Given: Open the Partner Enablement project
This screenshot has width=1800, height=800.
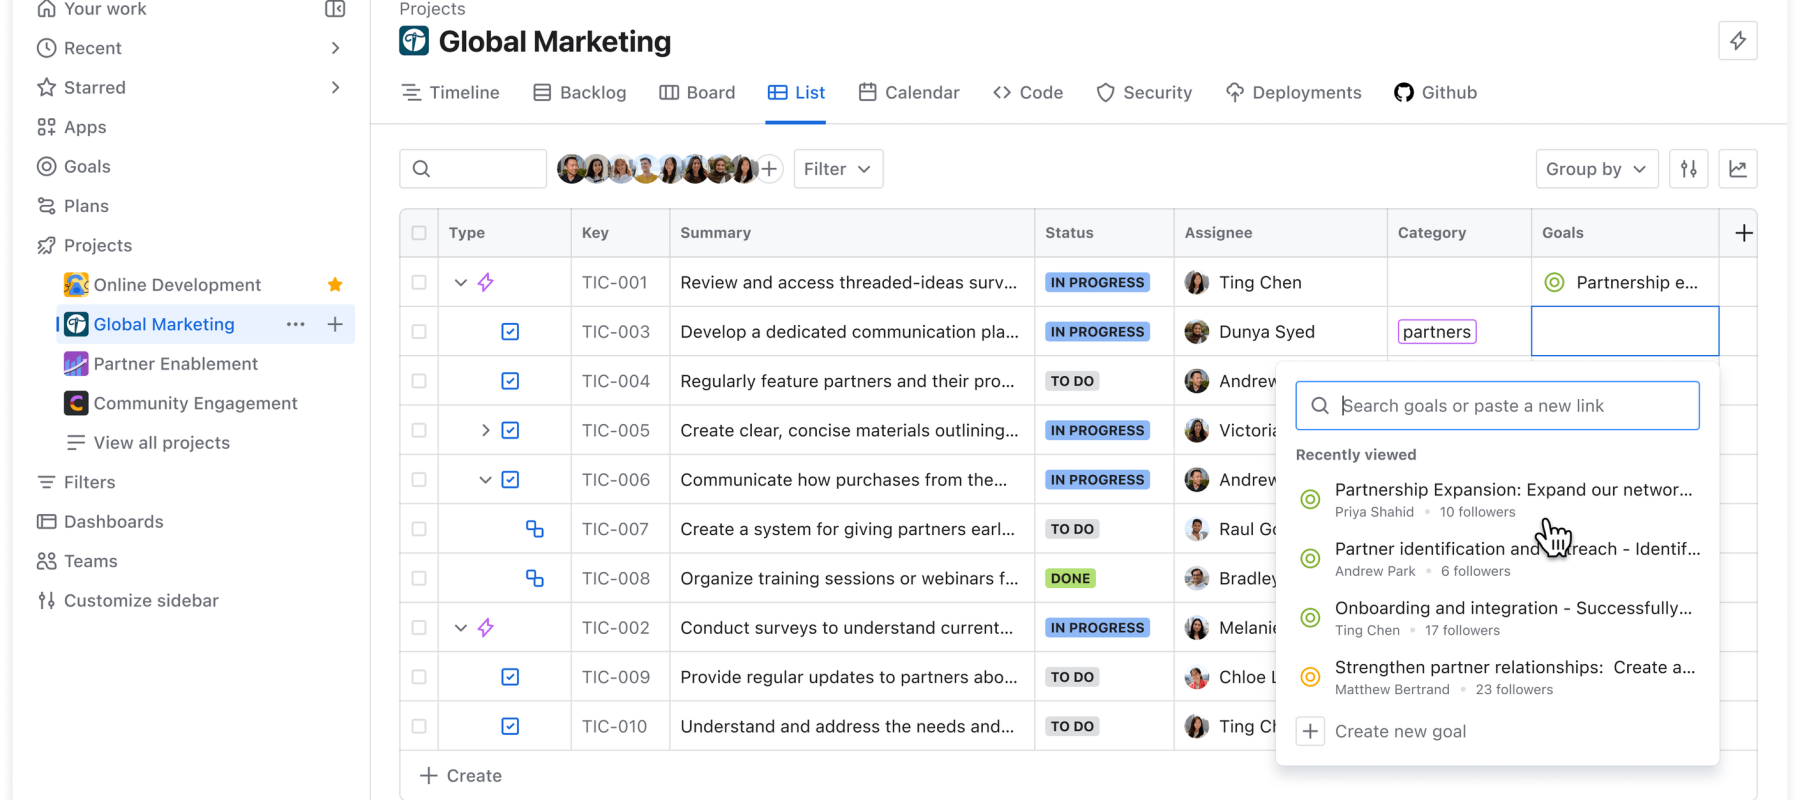Looking at the screenshot, I should click(x=161, y=364).
